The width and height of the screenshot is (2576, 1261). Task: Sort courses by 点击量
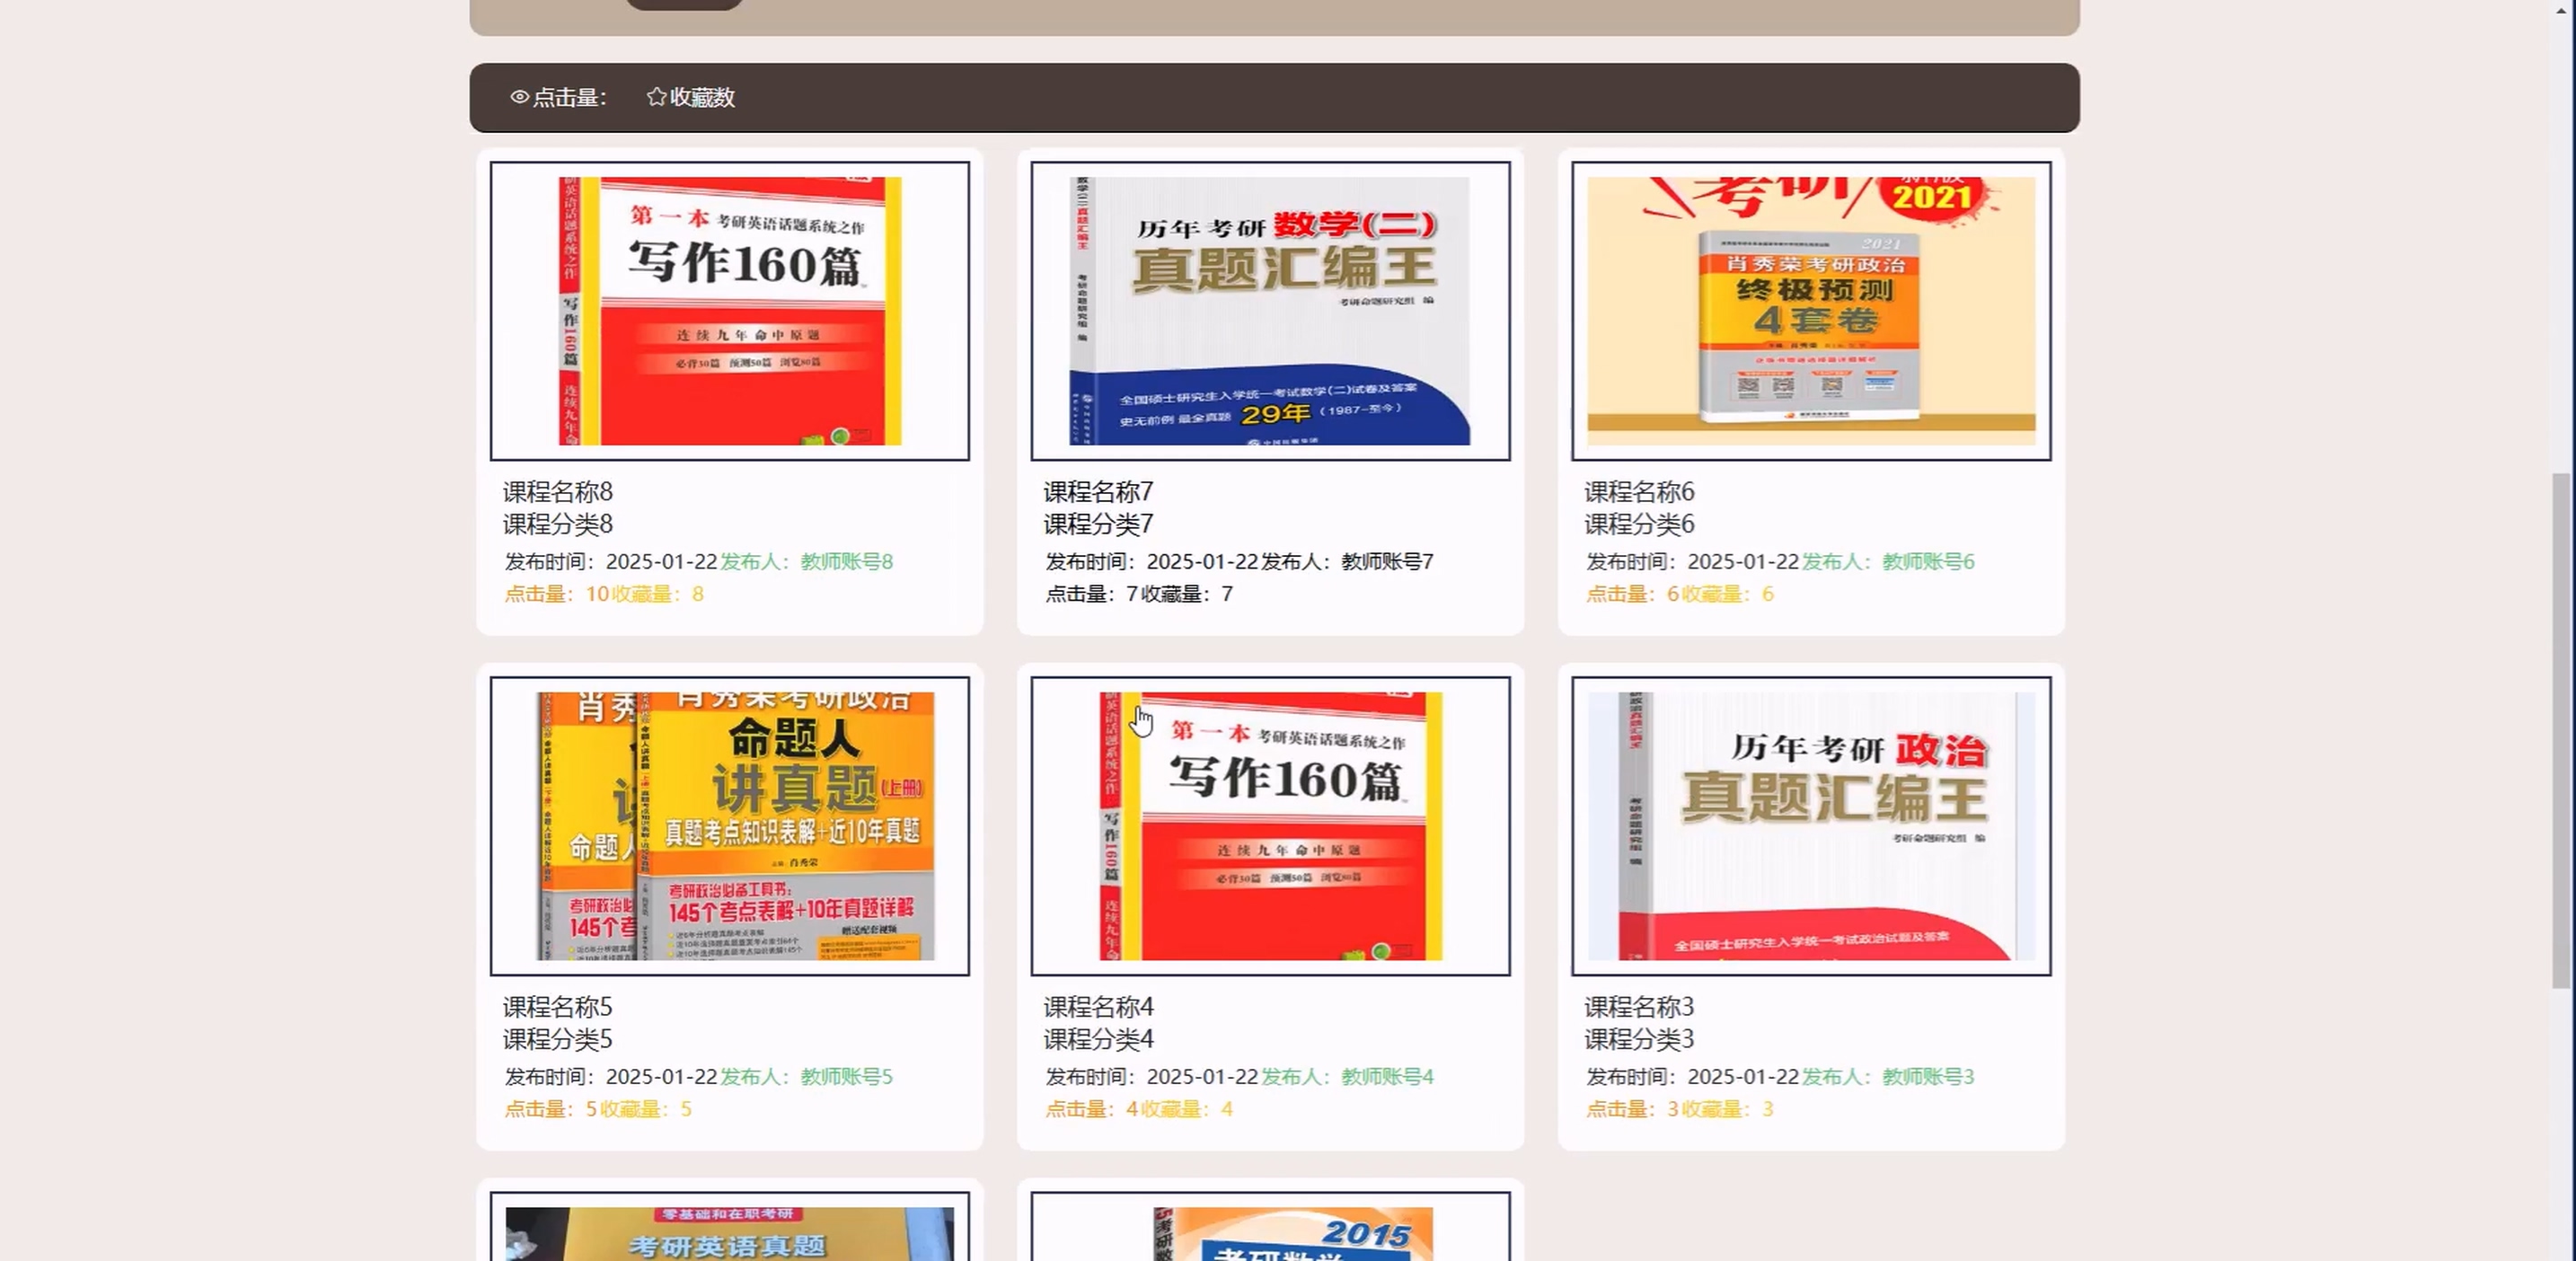click(568, 97)
